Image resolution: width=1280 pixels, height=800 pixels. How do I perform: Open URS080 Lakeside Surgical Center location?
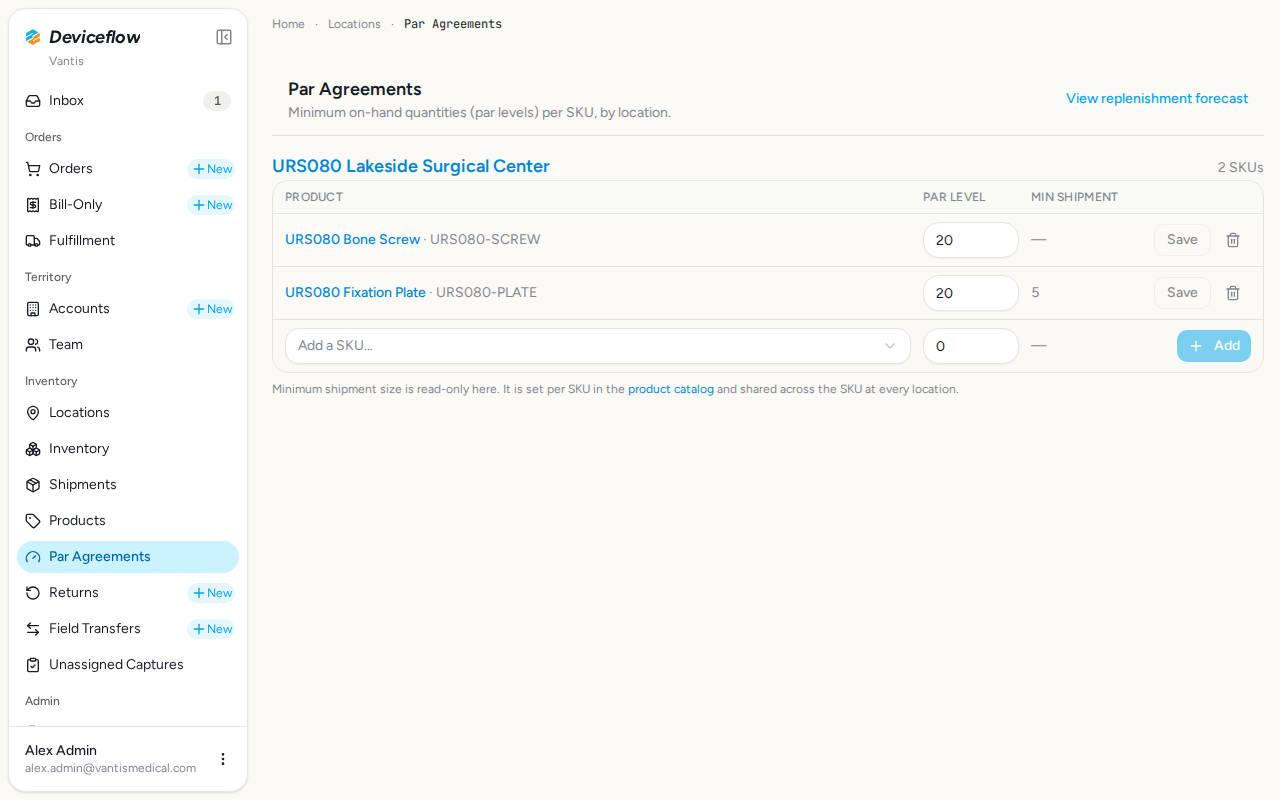click(411, 166)
